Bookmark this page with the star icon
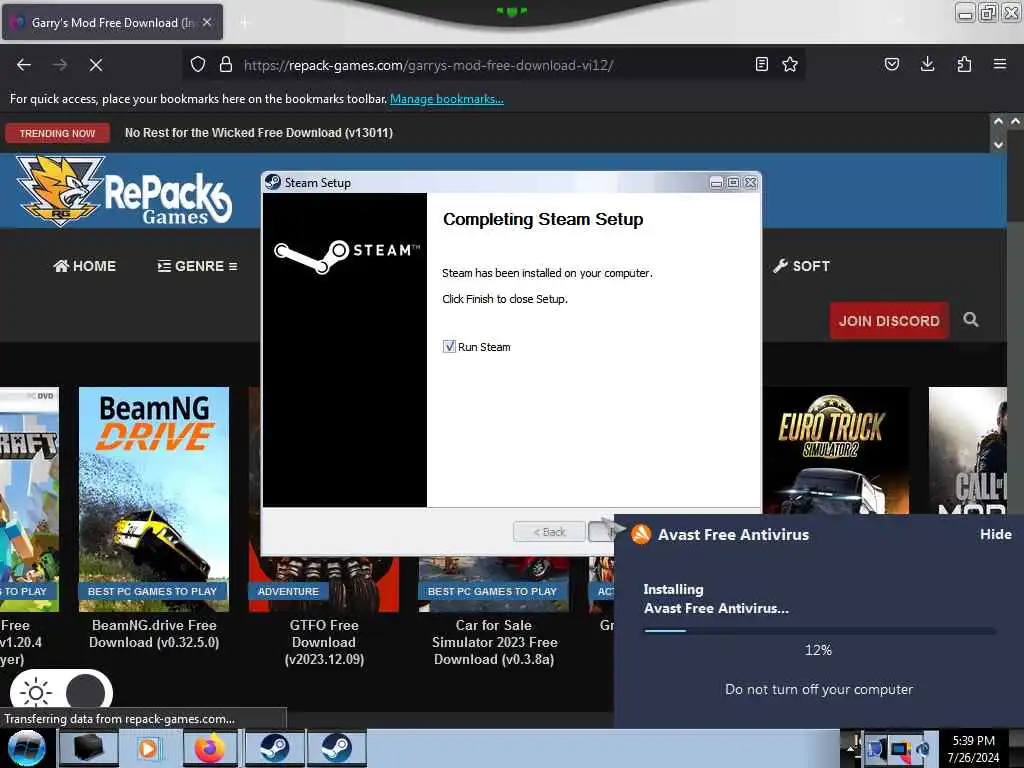The height and width of the screenshot is (768, 1024). tap(790, 64)
